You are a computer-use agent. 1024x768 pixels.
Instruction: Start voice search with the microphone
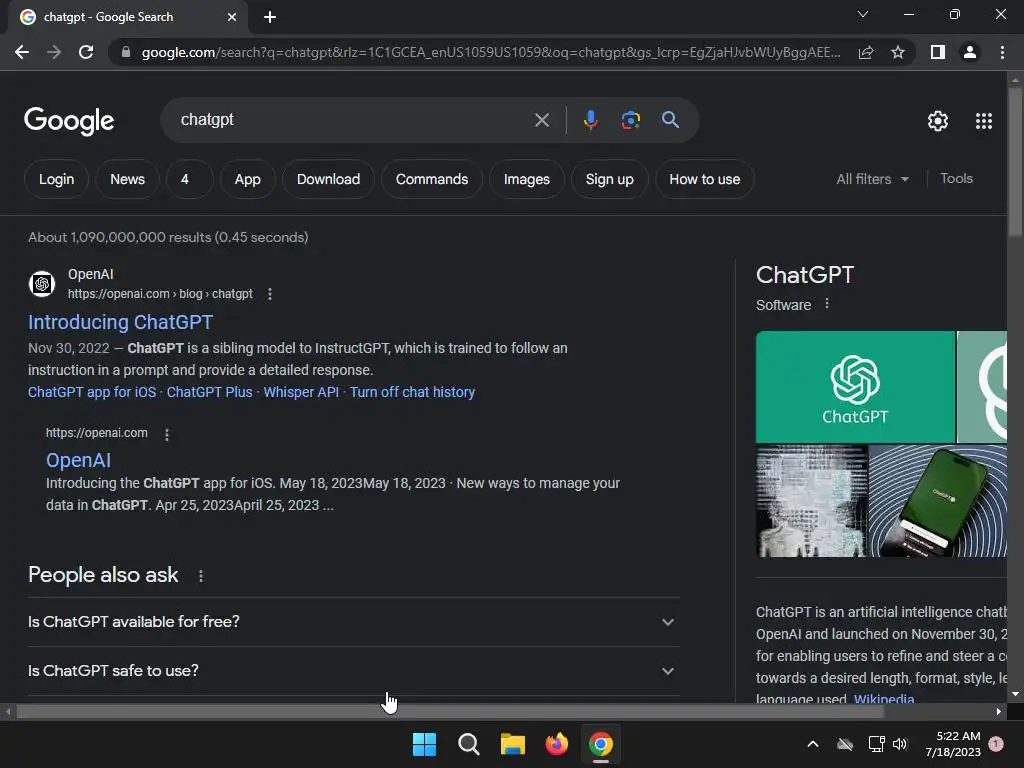click(591, 120)
